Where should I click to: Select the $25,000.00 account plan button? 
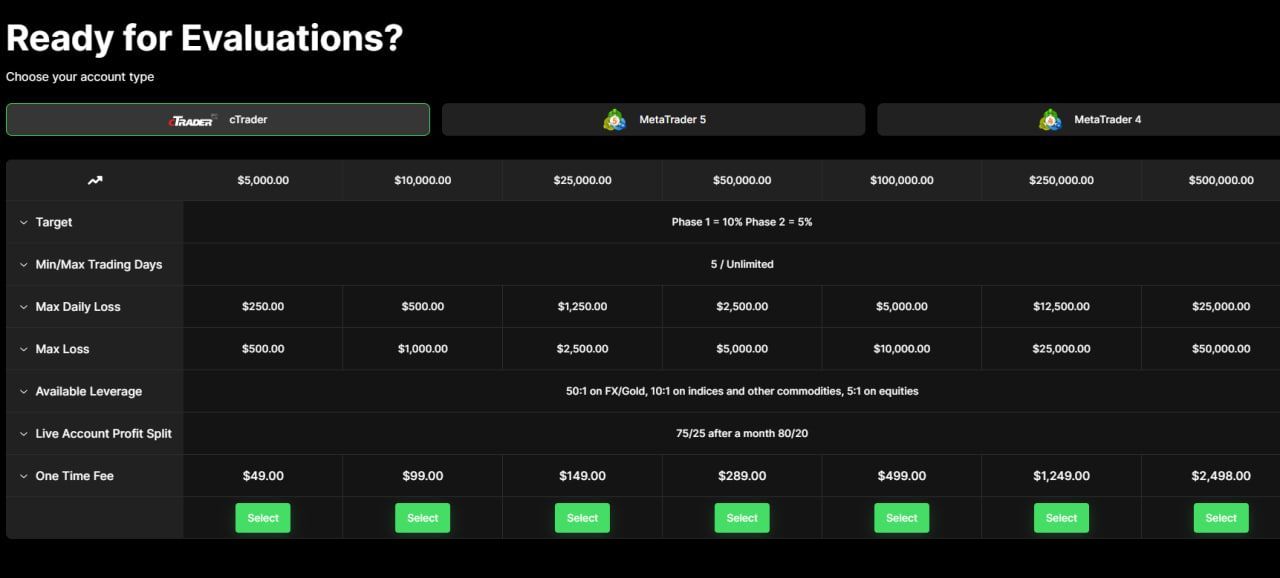pos(582,518)
